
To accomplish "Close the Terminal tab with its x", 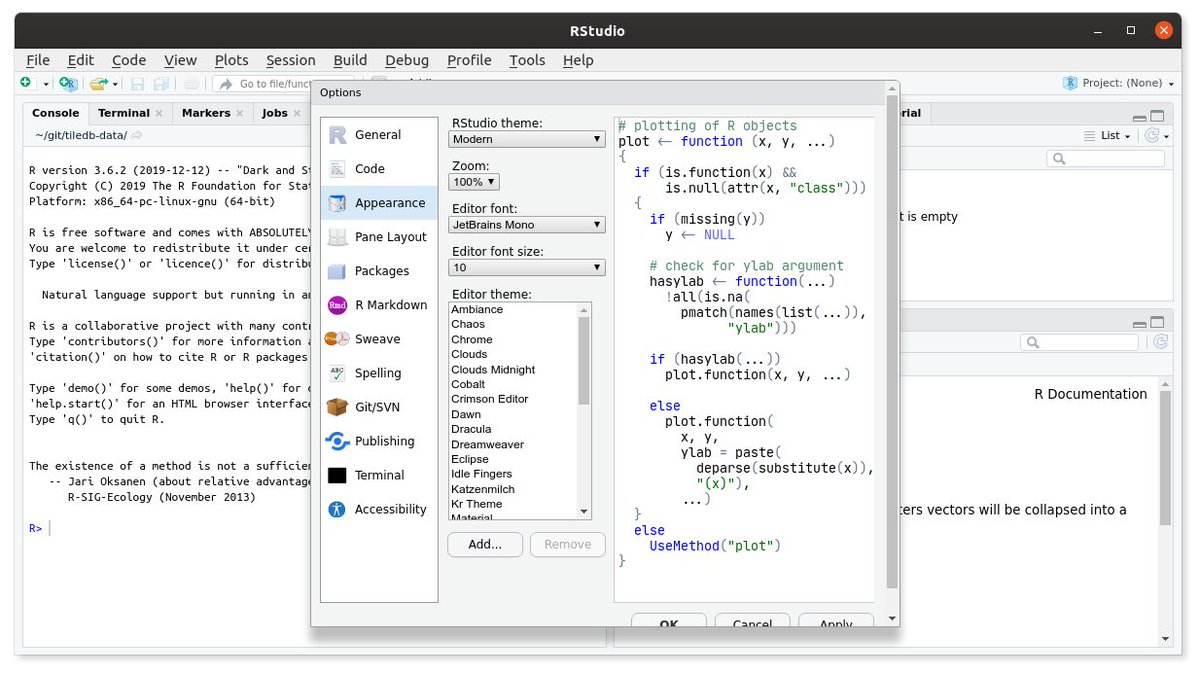I will pos(160,114).
